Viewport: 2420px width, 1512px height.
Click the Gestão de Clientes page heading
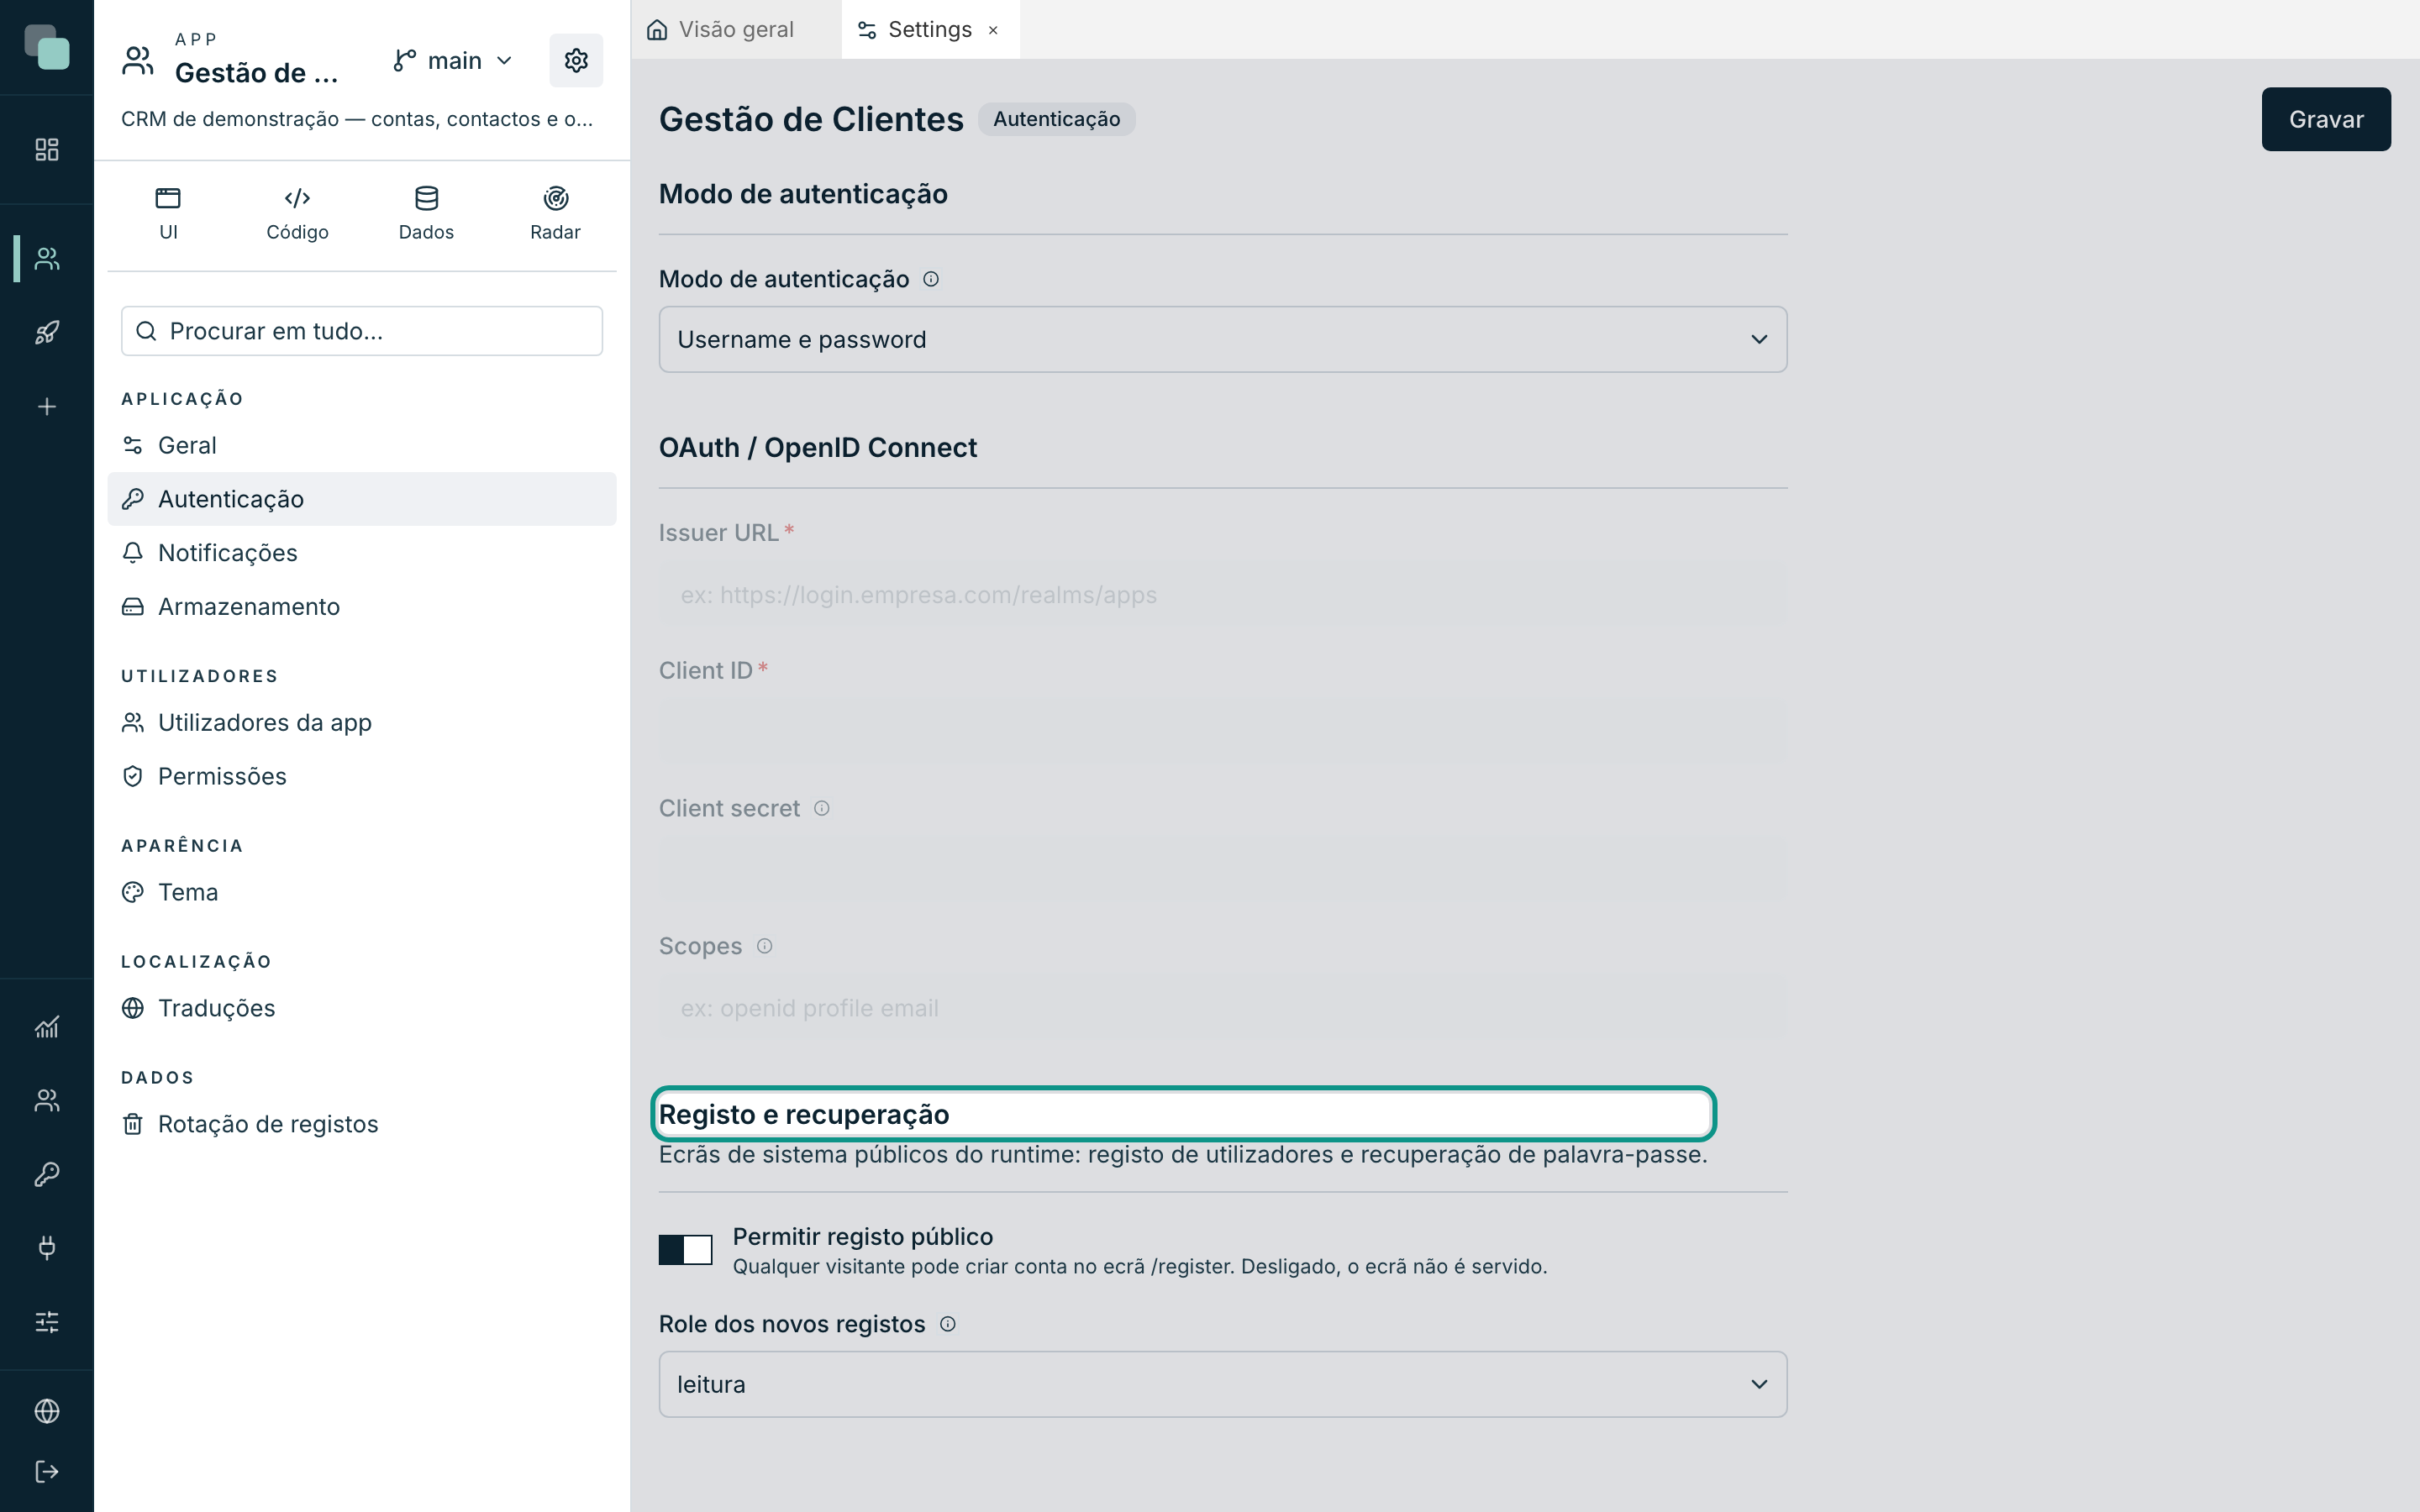click(x=811, y=119)
